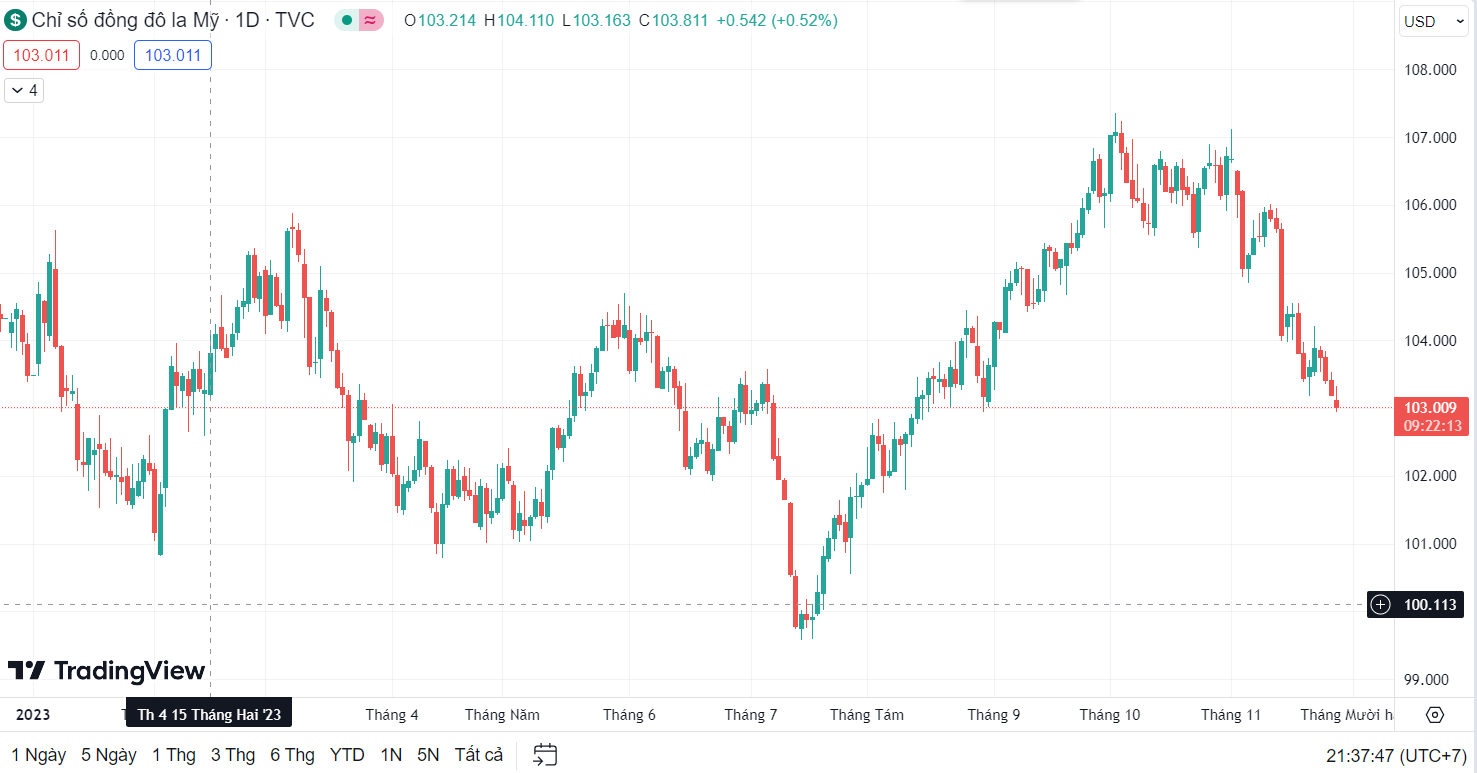Select the YTD time range

click(x=347, y=755)
